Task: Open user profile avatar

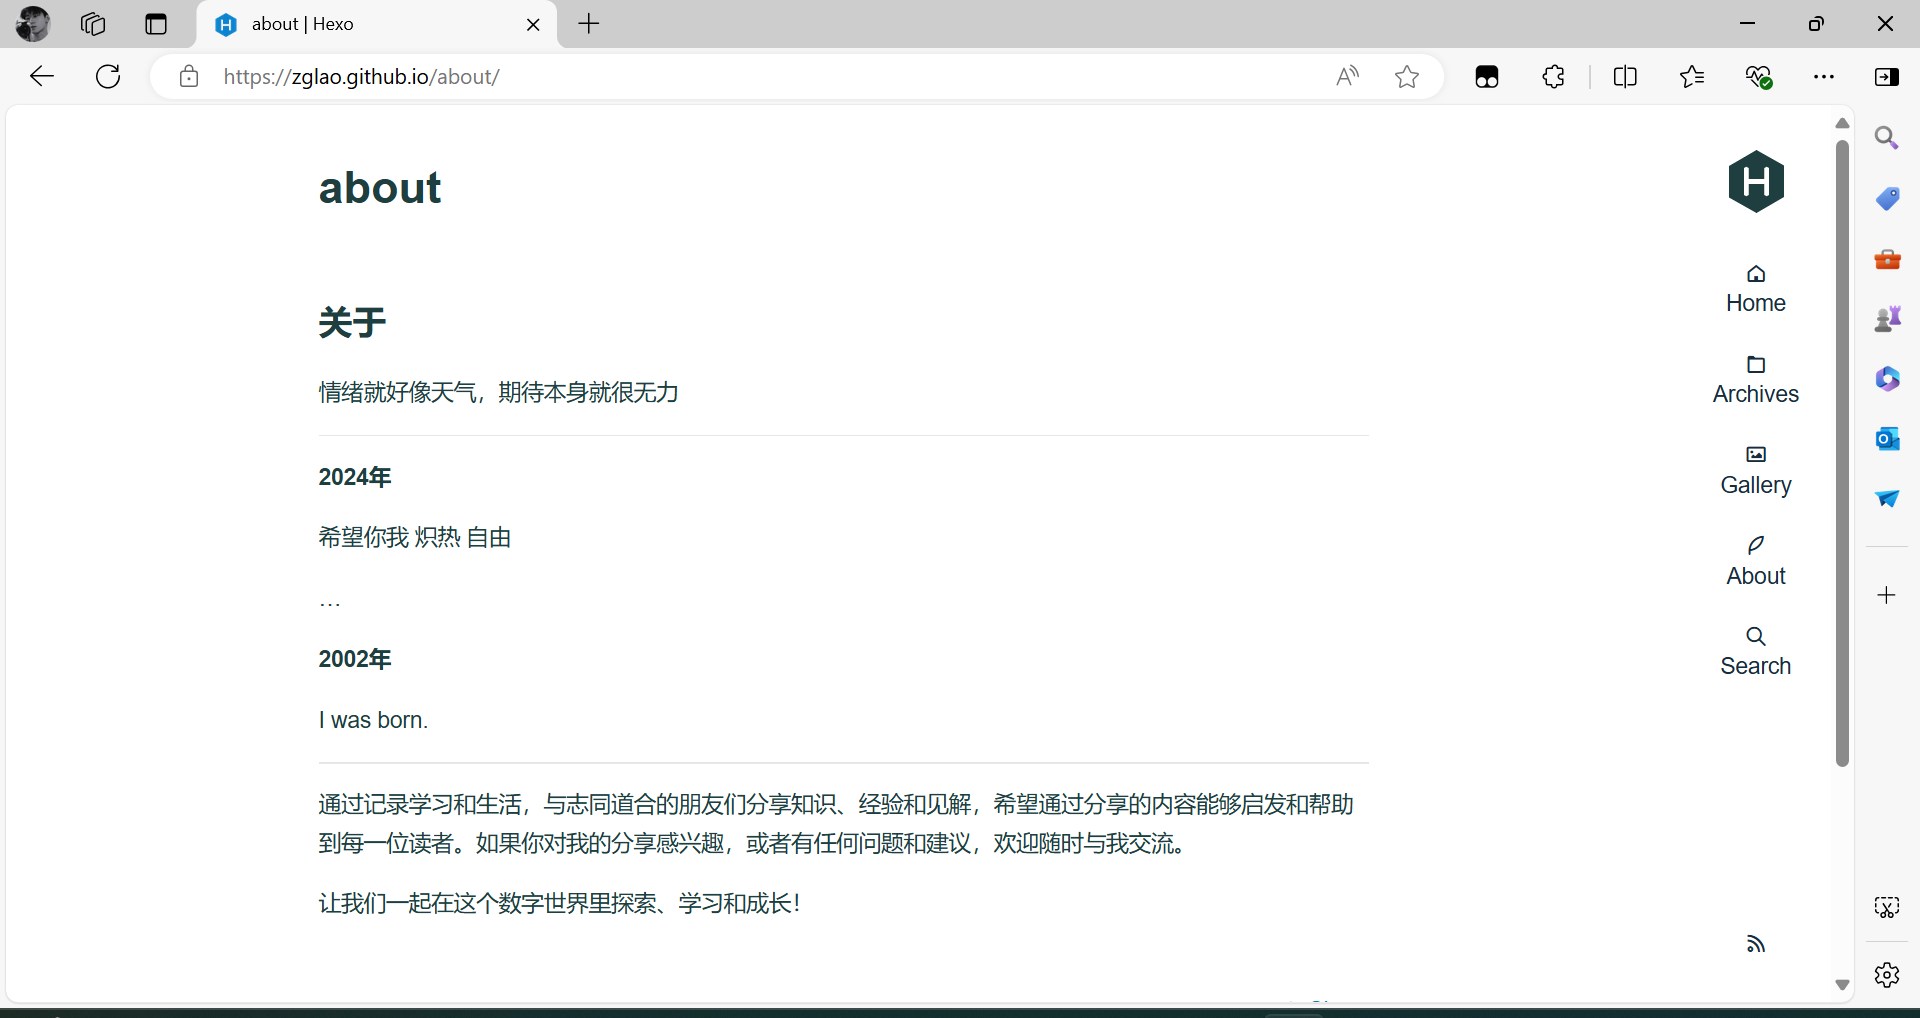Action: tap(33, 24)
